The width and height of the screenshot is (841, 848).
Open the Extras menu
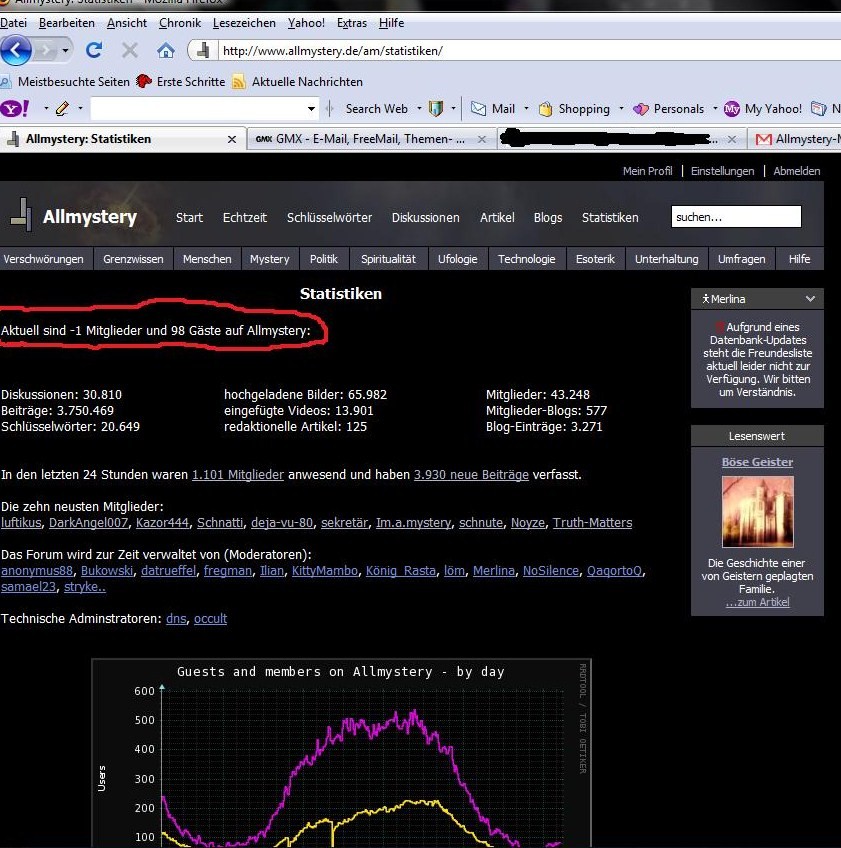coord(352,23)
